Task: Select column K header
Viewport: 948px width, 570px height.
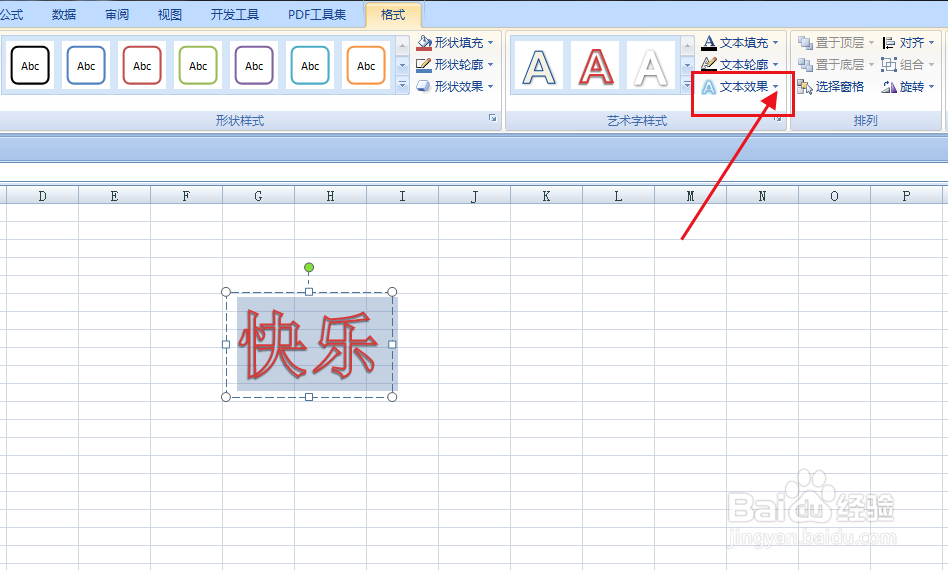Action: pyautogui.click(x=547, y=196)
